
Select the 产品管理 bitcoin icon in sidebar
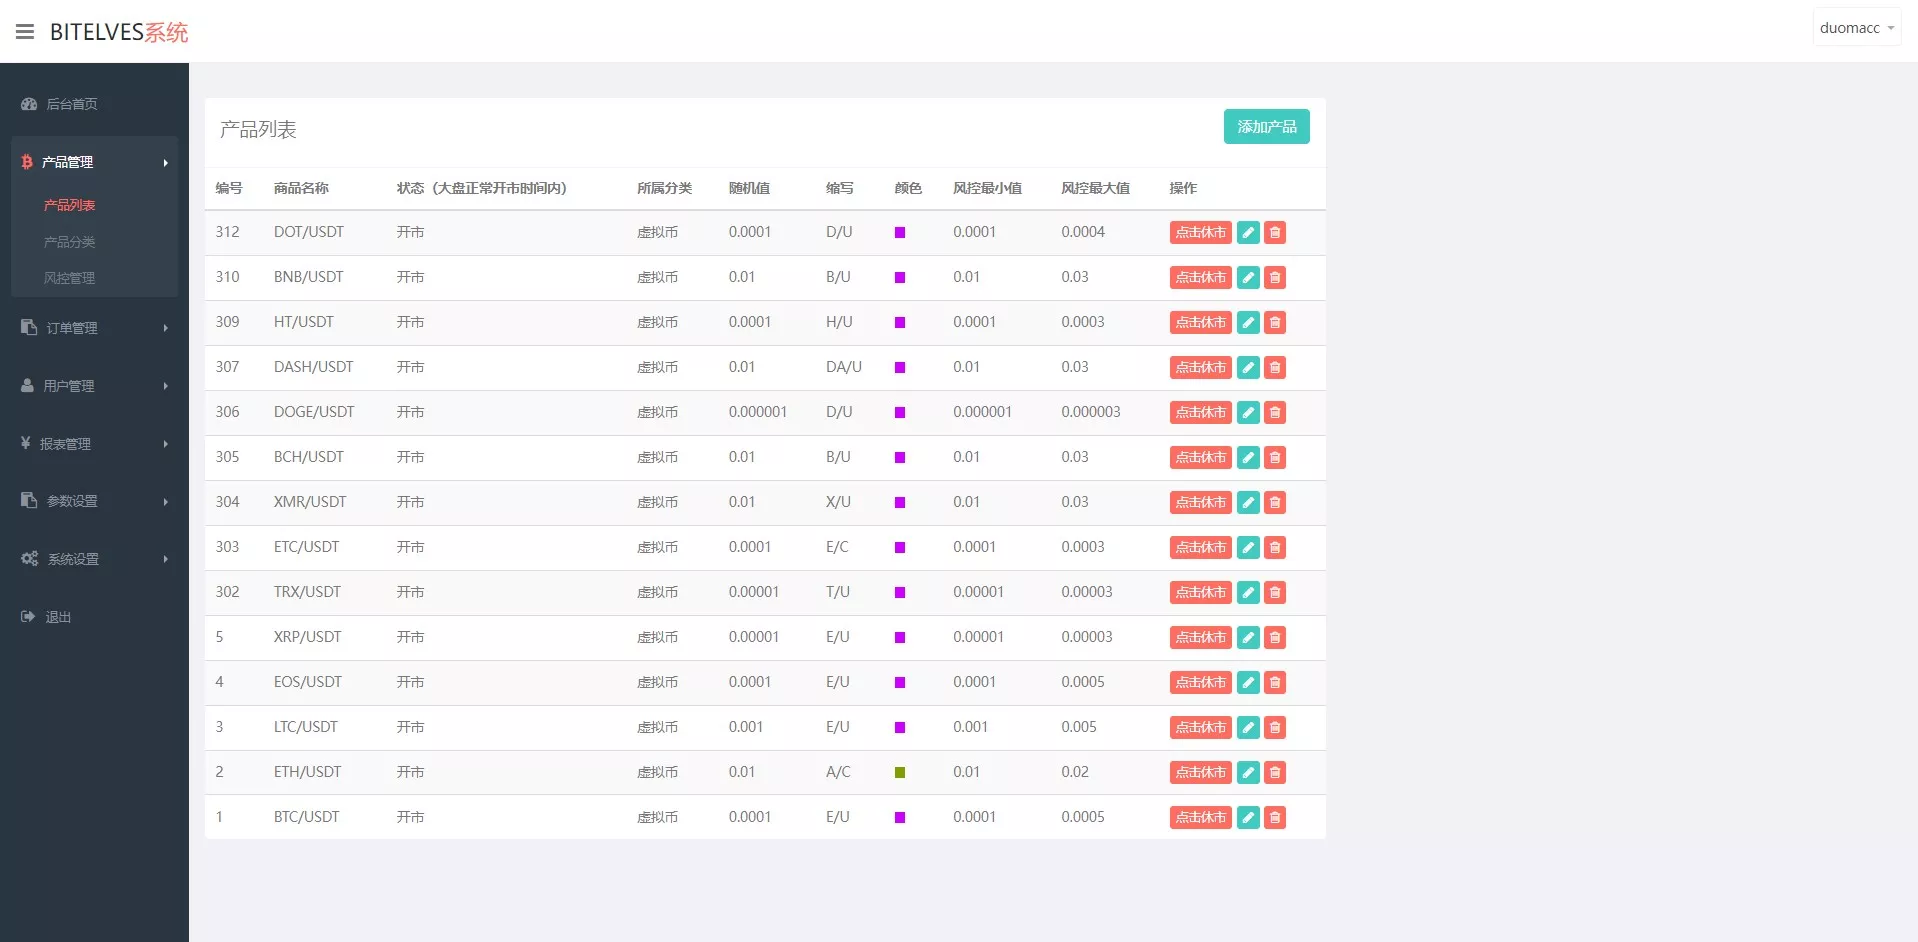pos(26,161)
